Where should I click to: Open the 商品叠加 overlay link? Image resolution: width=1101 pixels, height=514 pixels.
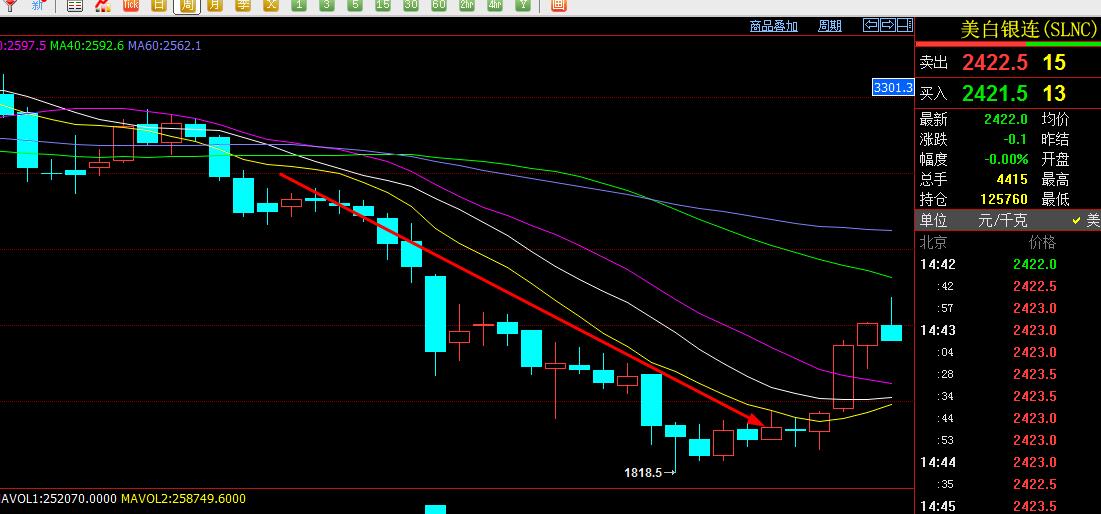tap(773, 26)
